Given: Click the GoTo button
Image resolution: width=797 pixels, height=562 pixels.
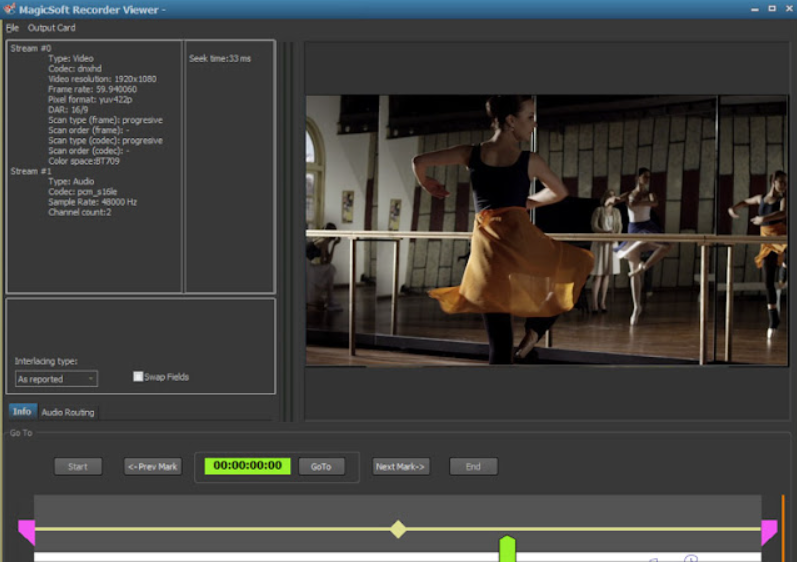Looking at the screenshot, I should coord(321,466).
